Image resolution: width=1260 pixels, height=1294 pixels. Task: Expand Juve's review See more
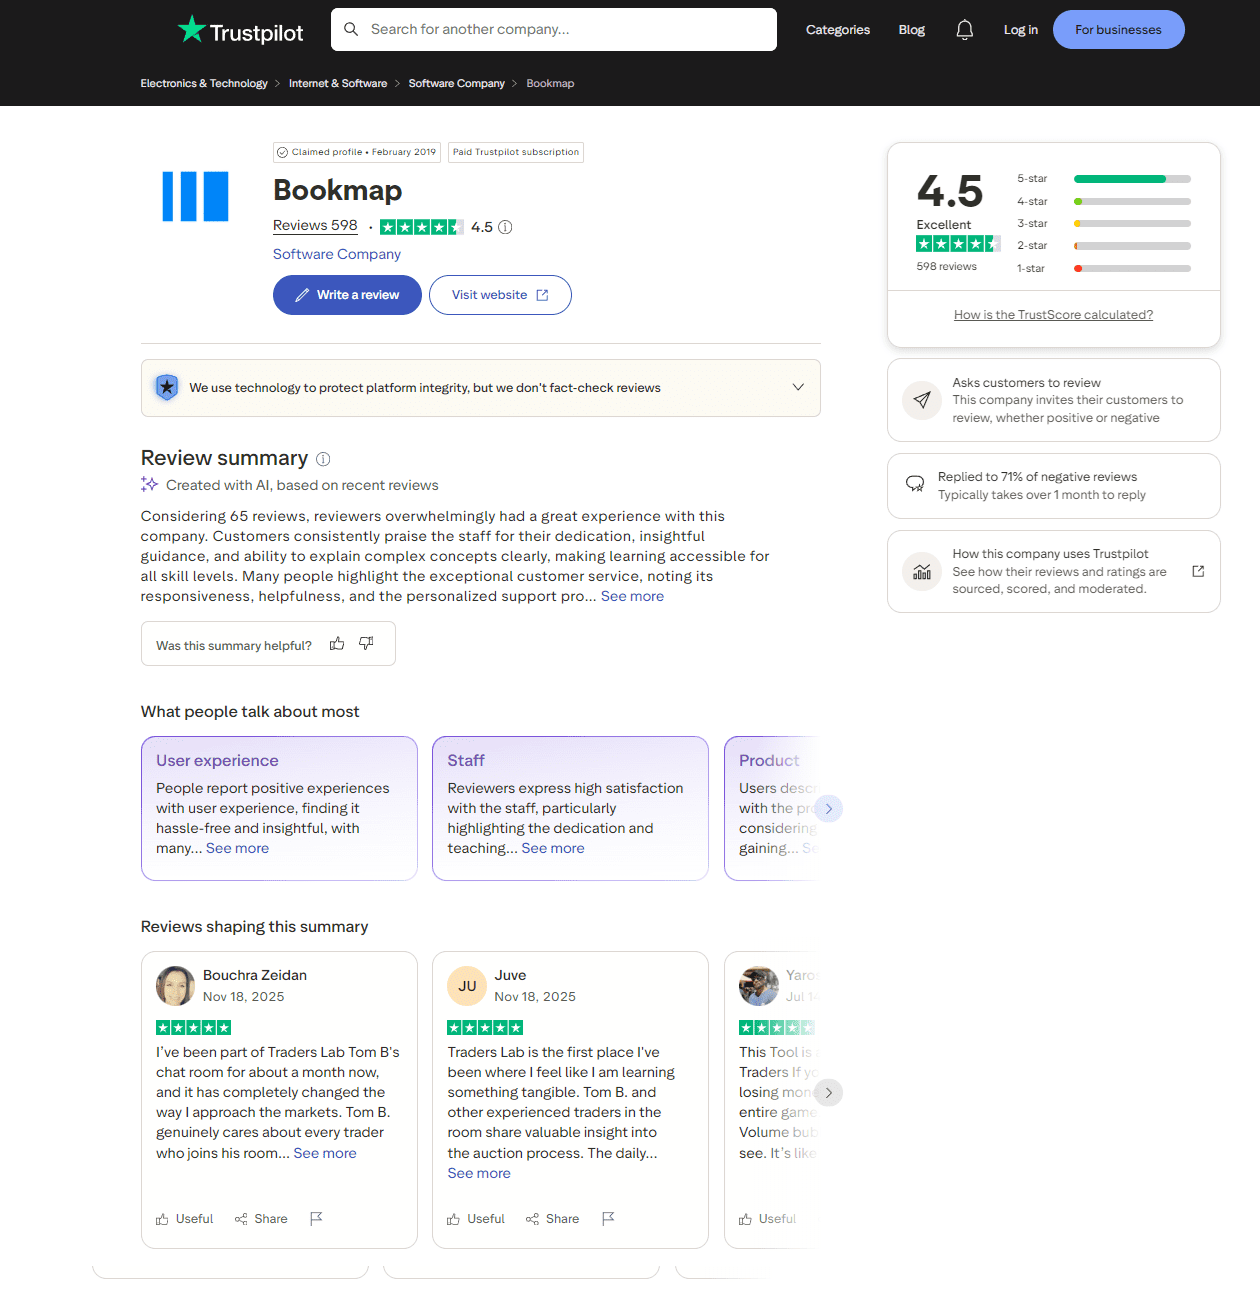pyautogui.click(x=479, y=1173)
